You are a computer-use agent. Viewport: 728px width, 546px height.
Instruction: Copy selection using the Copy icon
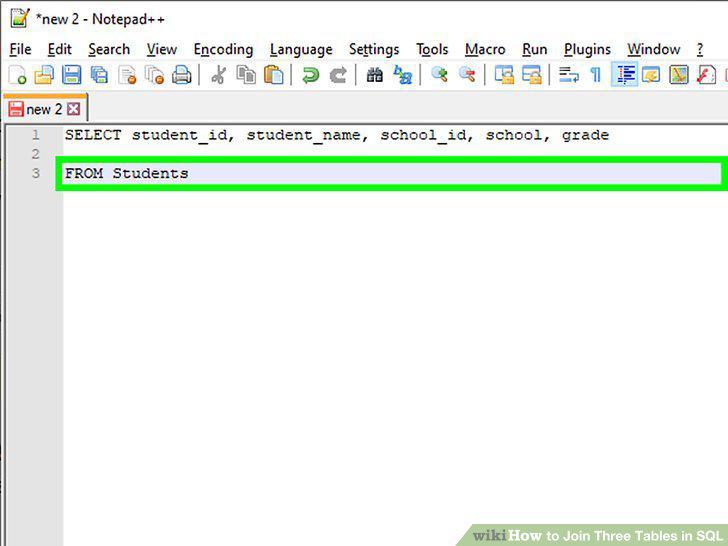pyautogui.click(x=246, y=75)
